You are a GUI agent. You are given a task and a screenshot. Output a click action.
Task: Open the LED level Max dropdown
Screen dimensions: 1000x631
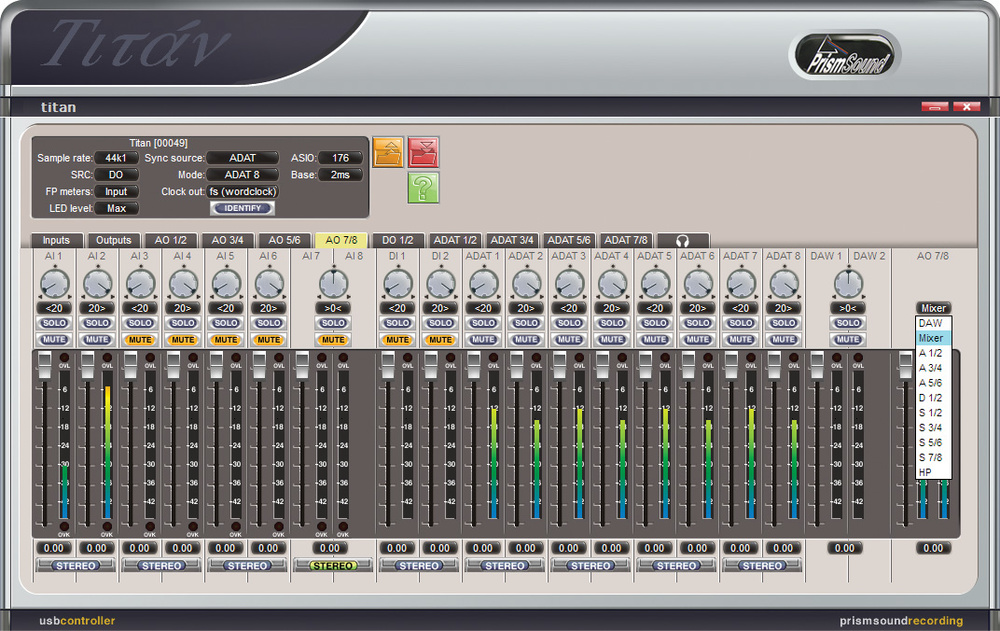click(x=116, y=208)
